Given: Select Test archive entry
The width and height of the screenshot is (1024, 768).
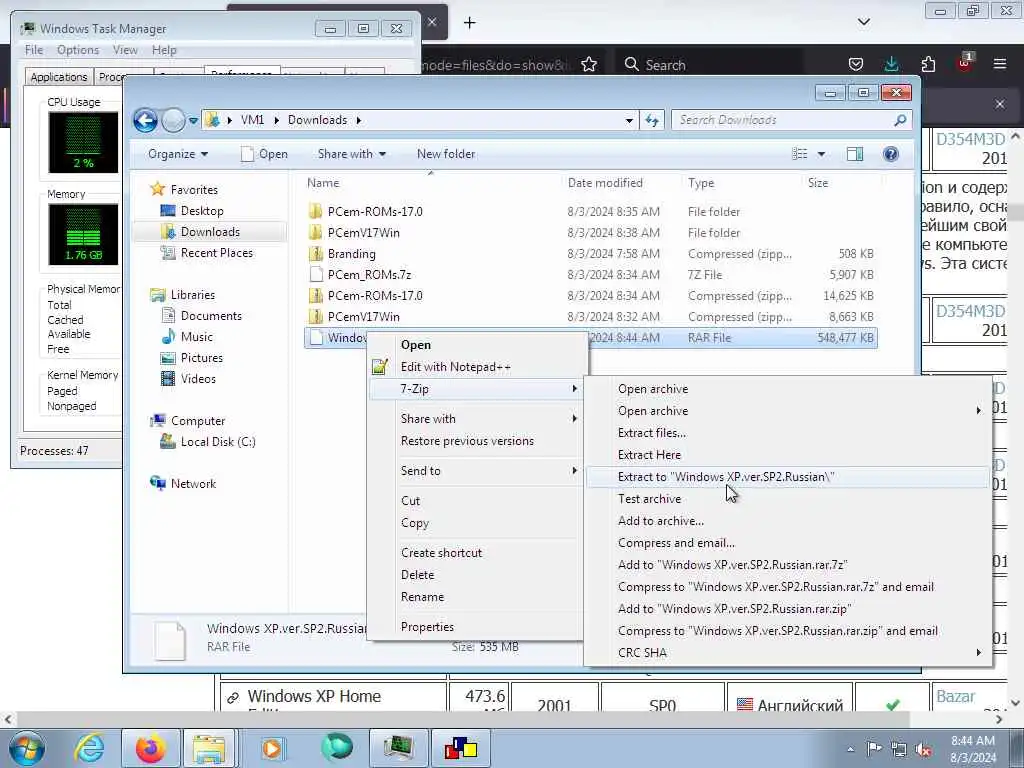Looking at the screenshot, I should (788, 499).
